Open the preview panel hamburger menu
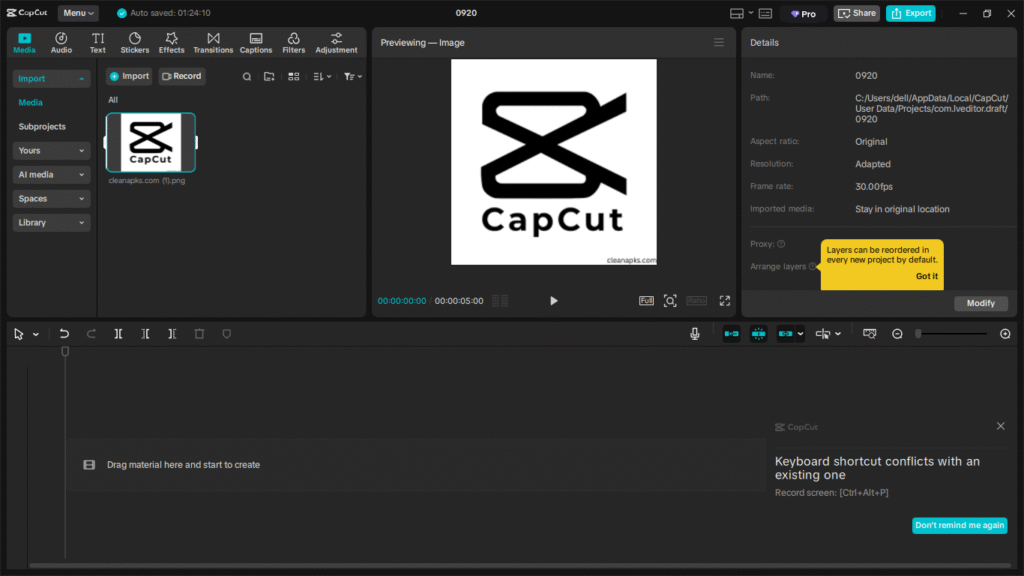Viewport: 1024px width, 576px height. coord(718,42)
